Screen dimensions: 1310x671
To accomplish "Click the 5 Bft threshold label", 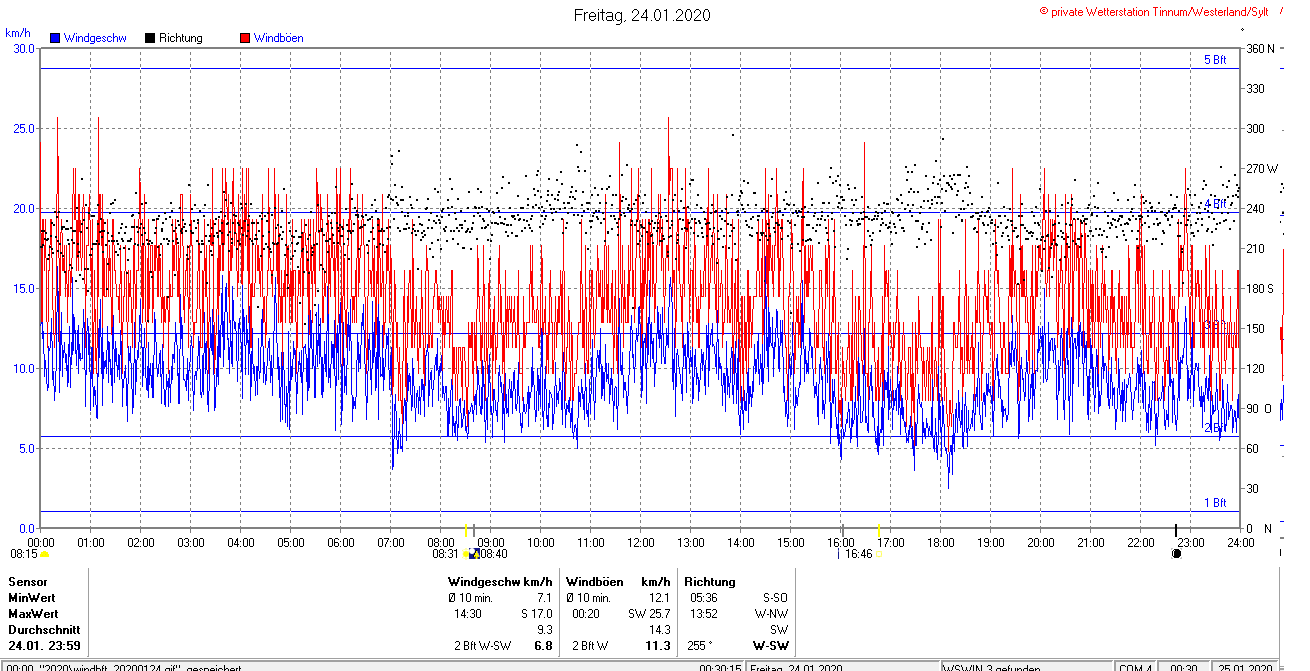I will (1215, 60).
